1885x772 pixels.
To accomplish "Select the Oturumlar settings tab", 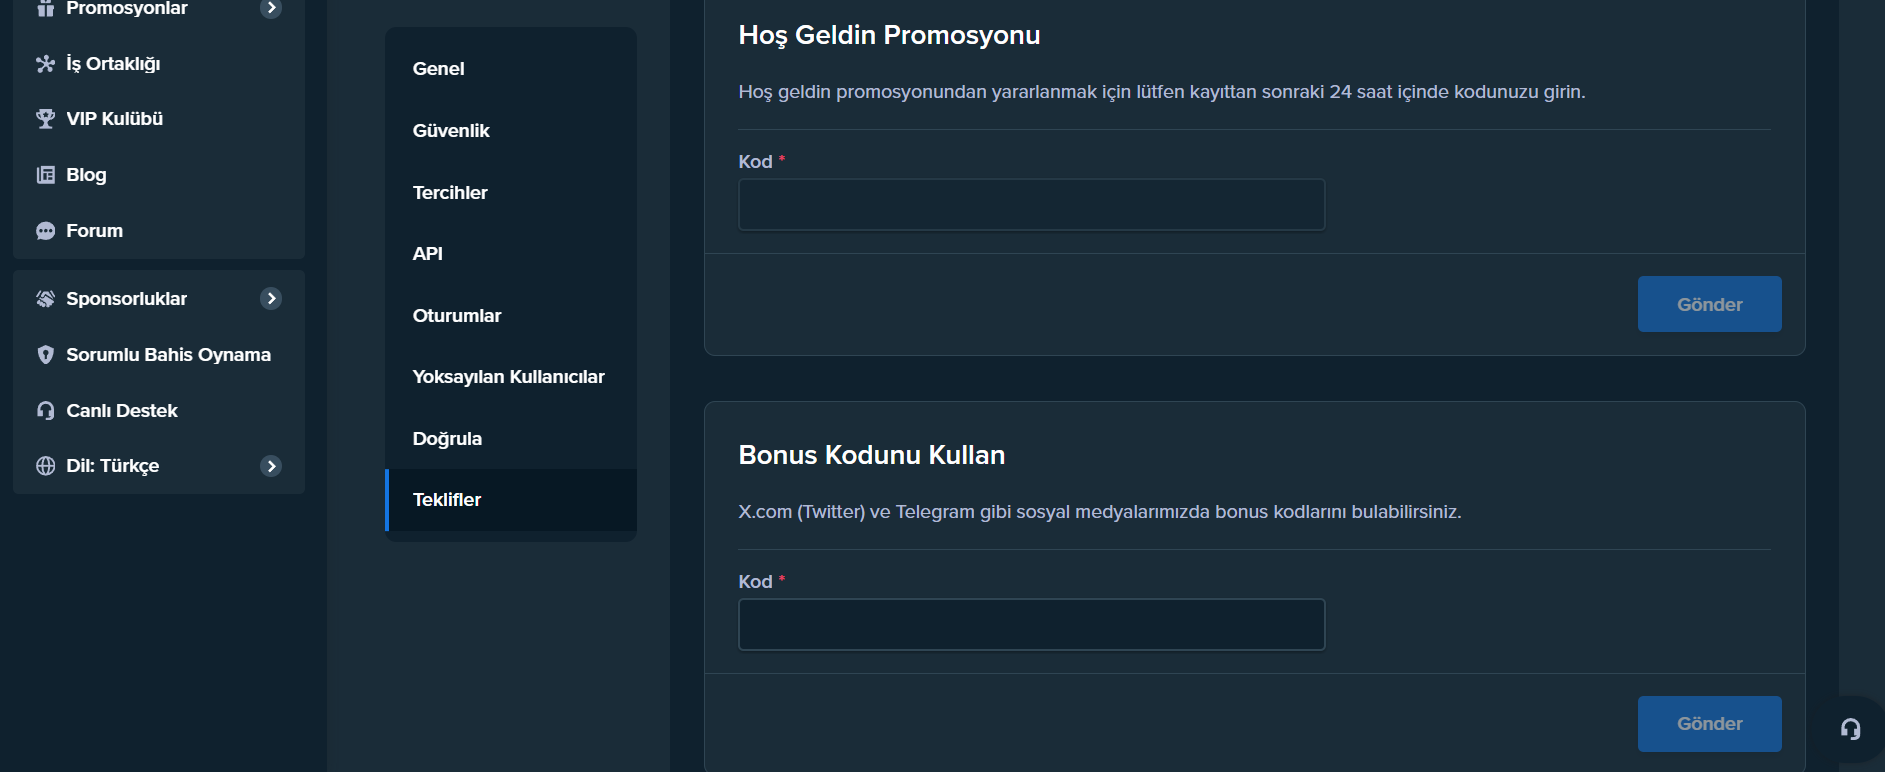I will pos(457,316).
